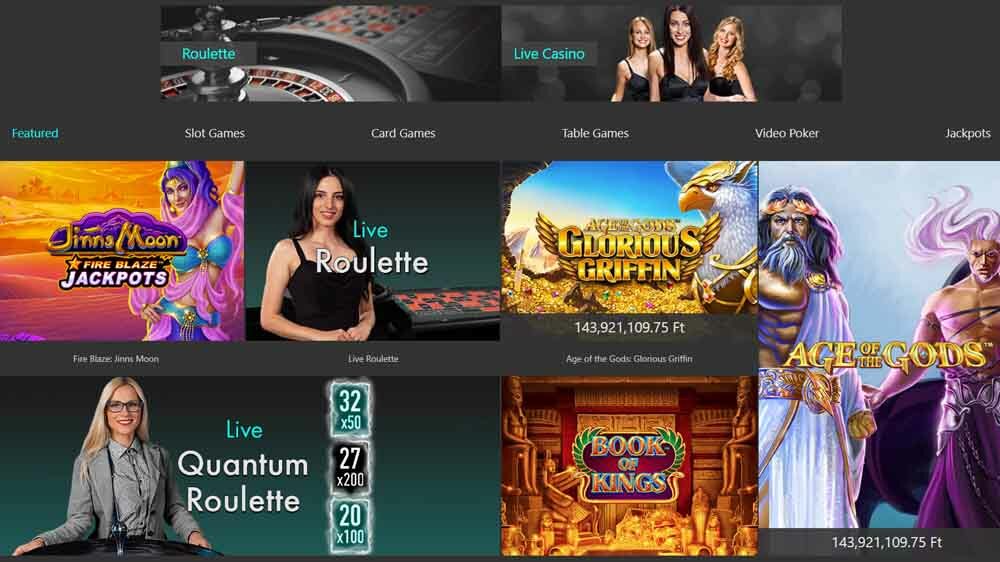Launch Jinns Moon Fire Blaze Jackpots game
This screenshot has width=1000, height=562.
pyautogui.click(x=122, y=251)
